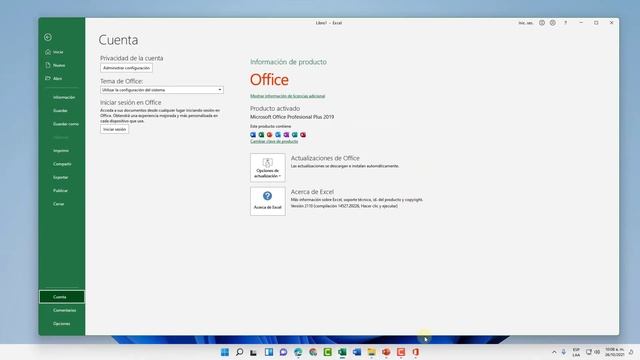The height and width of the screenshot is (360, 640).
Task: Click the sign-in text in the title bar
Action: [x=526, y=23]
